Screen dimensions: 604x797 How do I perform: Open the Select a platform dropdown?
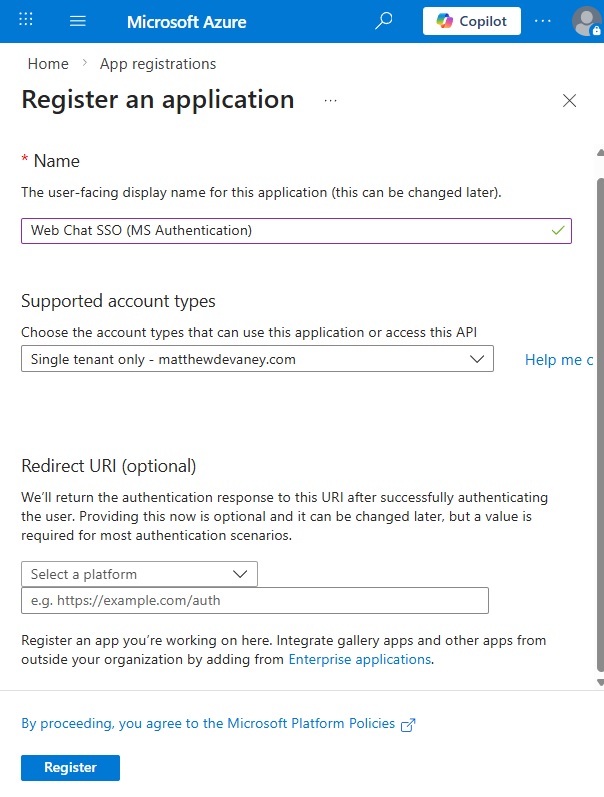[x=139, y=574]
